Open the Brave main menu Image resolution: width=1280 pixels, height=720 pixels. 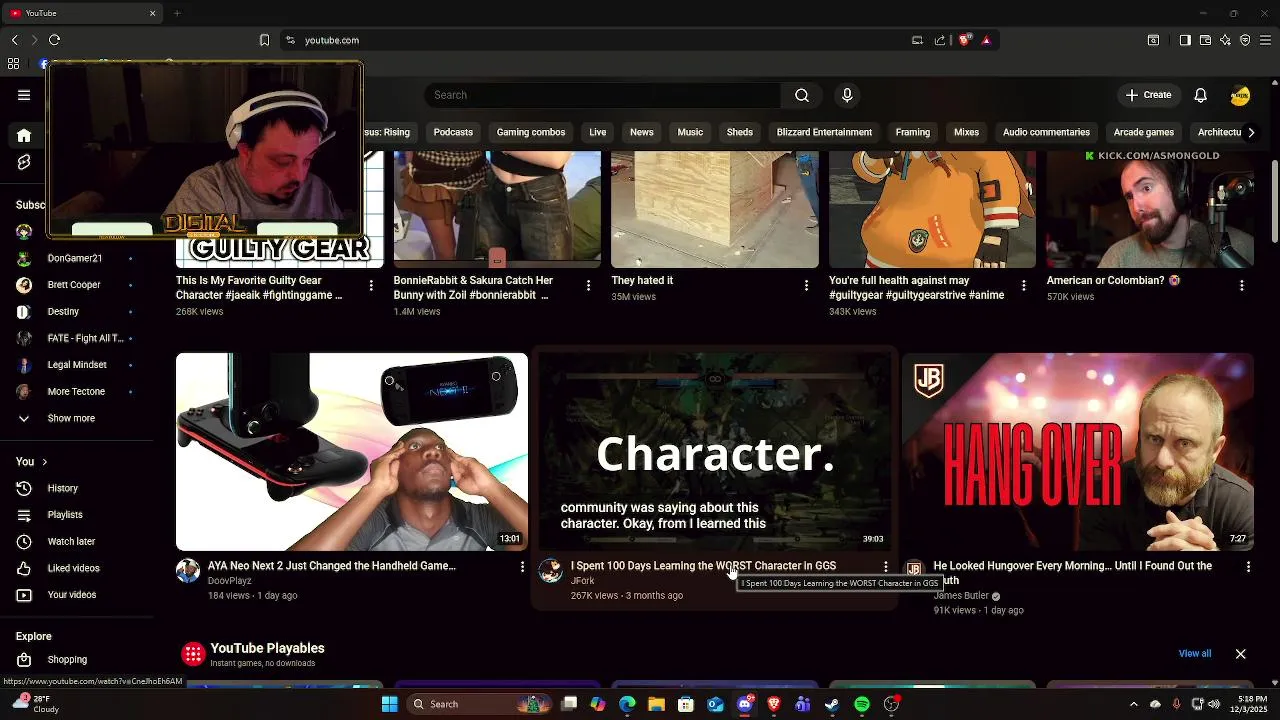coord(1266,40)
